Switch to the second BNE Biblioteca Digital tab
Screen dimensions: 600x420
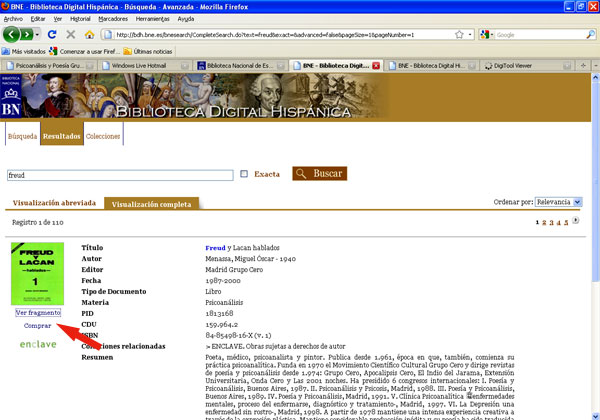click(431, 66)
